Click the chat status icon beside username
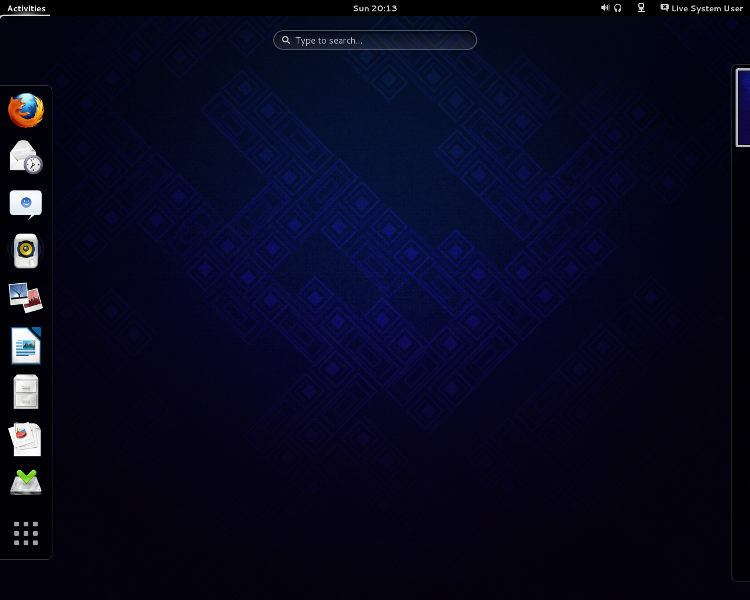Image resolution: width=750 pixels, height=600 pixels. [664, 8]
